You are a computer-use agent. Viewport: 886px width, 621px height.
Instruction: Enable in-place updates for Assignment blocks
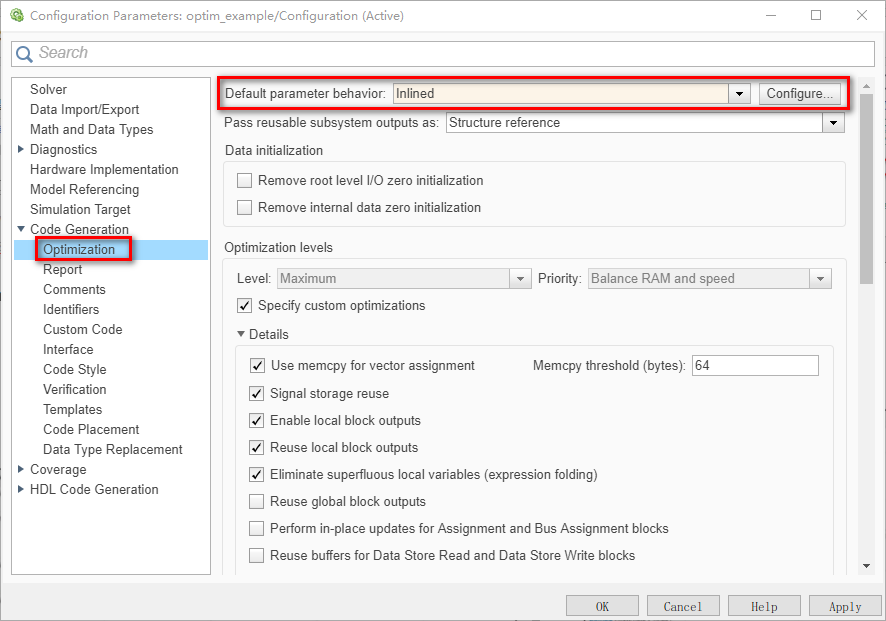[257, 528]
